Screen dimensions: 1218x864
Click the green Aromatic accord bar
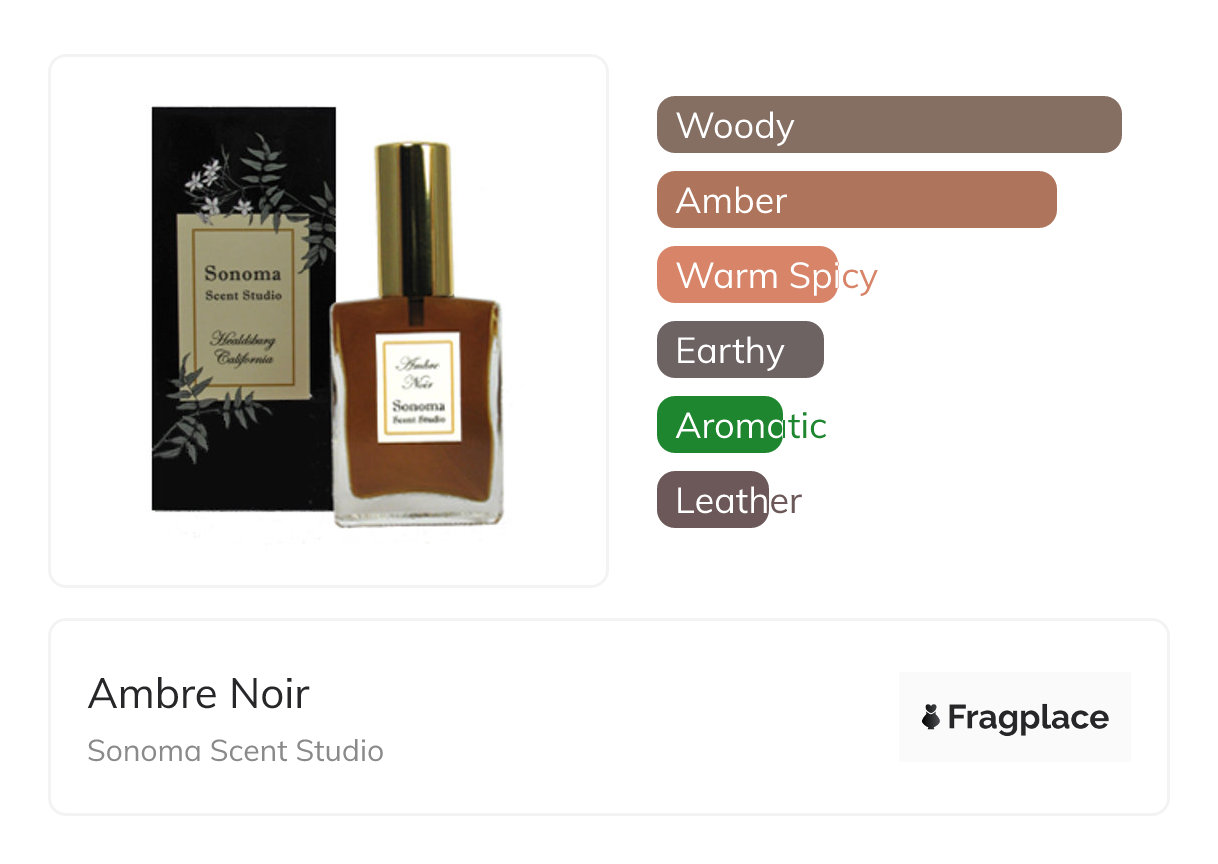point(720,425)
